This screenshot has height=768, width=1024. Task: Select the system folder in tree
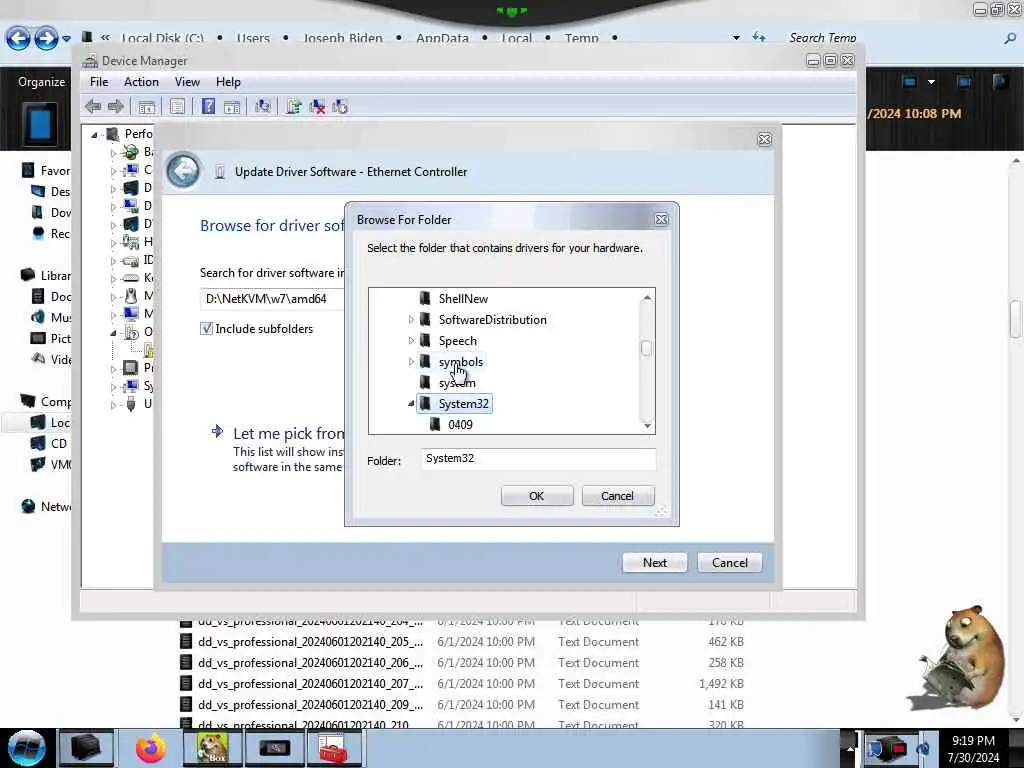[x=456, y=383]
